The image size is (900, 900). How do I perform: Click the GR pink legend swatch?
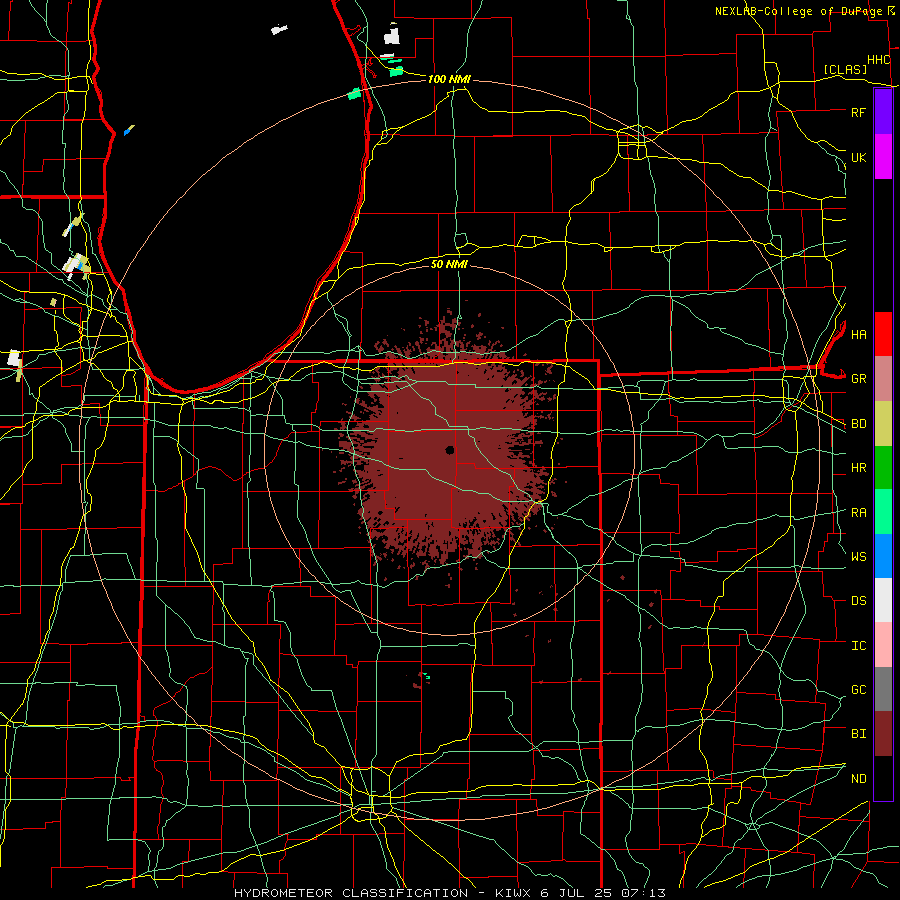[883, 378]
